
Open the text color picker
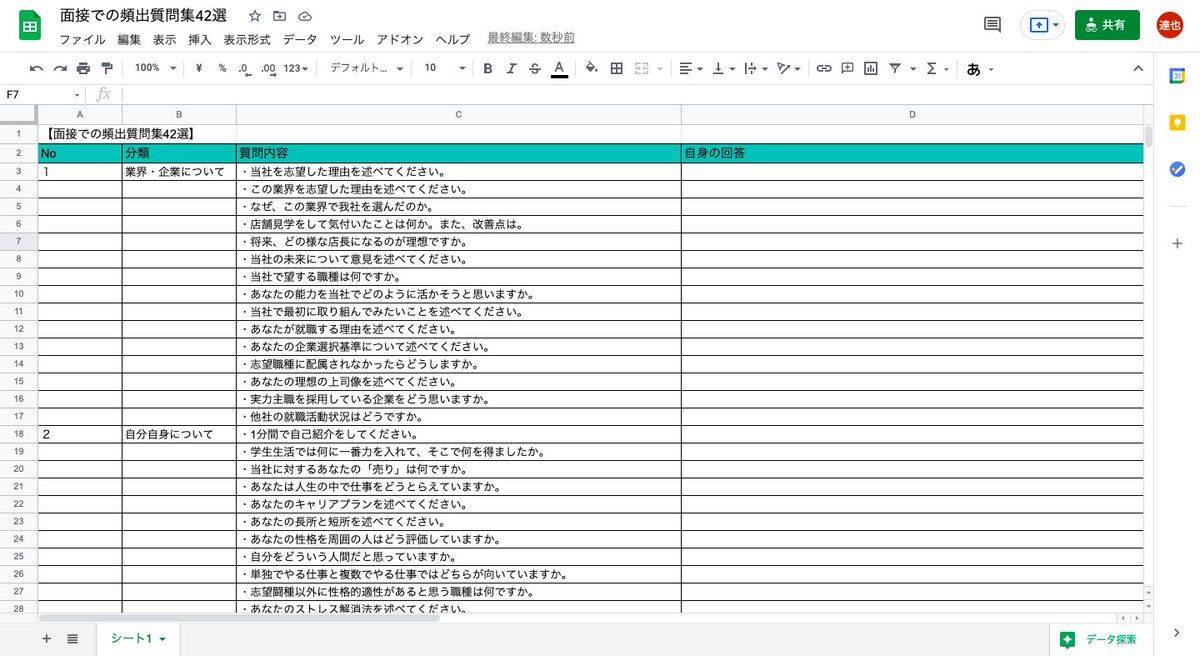point(559,68)
